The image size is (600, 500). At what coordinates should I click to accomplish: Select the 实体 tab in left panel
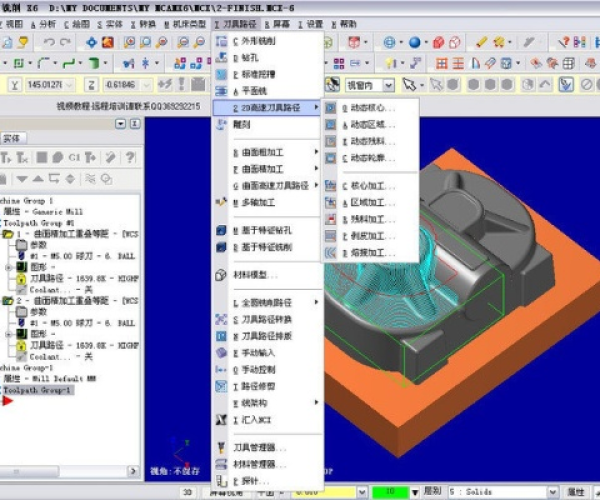click(x=13, y=139)
